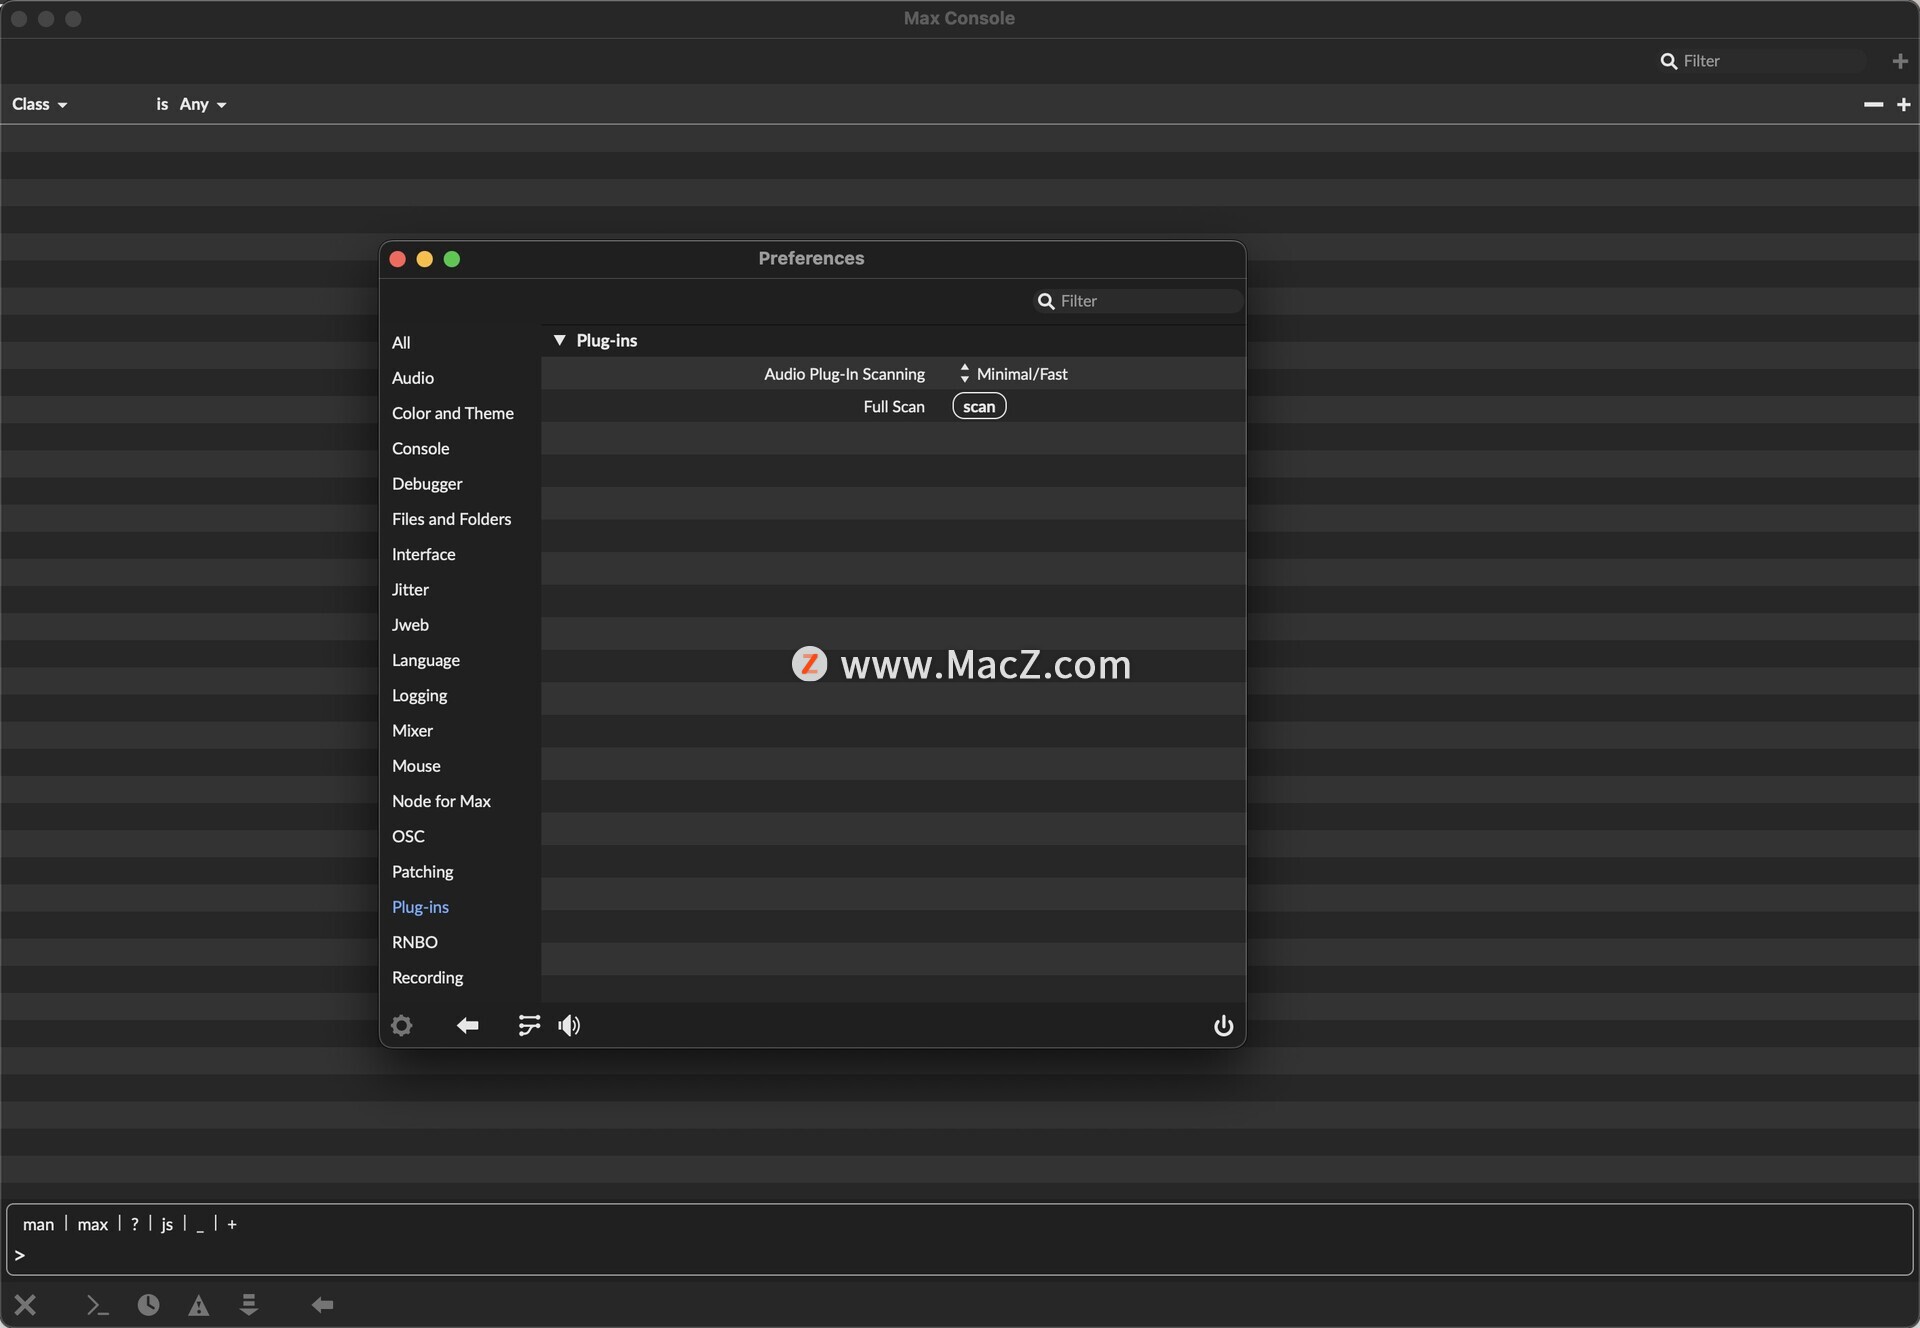Image resolution: width=1920 pixels, height=1328 pixels.
Task: Toggle the clock timestamp icon in Max Console
Action: click(x=148, y=1305)
